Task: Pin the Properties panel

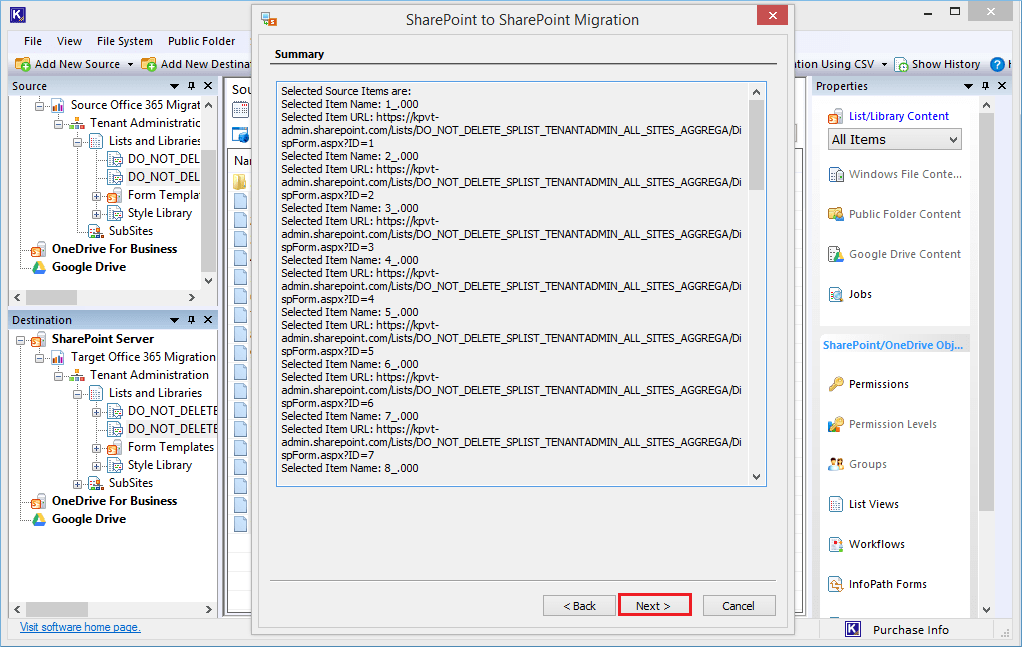Action: pyautogui.click(x=985, y=86)
